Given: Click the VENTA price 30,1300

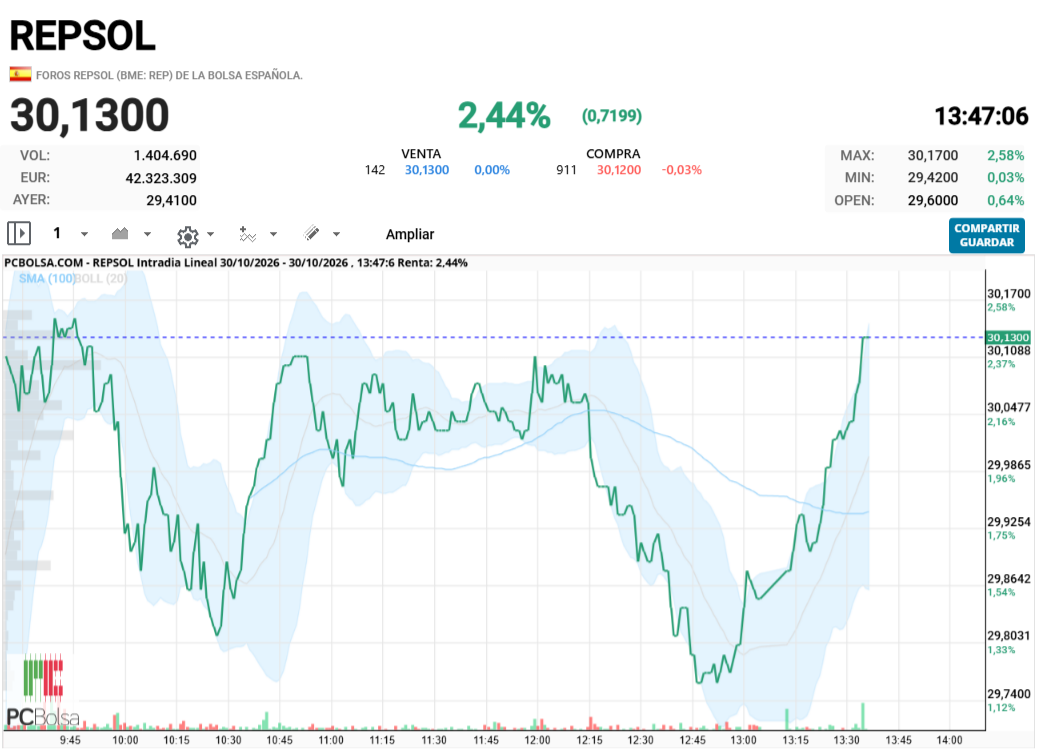Looking at the screenshot, I should tap(427, 170).
